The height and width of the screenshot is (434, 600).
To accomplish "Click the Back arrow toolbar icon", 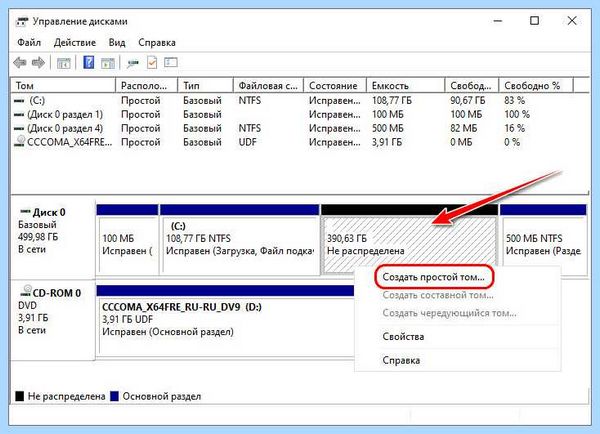I will pyautogui.click(x=20, y=62).
